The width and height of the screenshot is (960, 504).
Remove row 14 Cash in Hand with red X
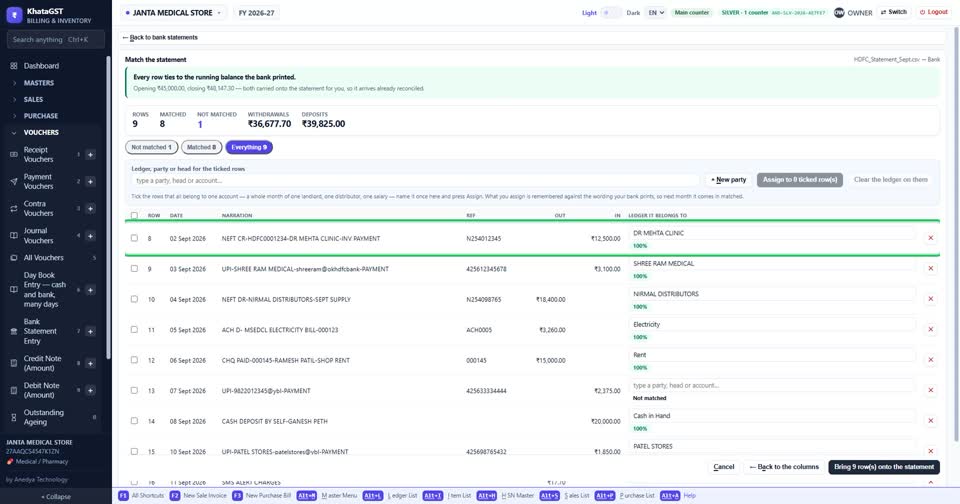931,421
